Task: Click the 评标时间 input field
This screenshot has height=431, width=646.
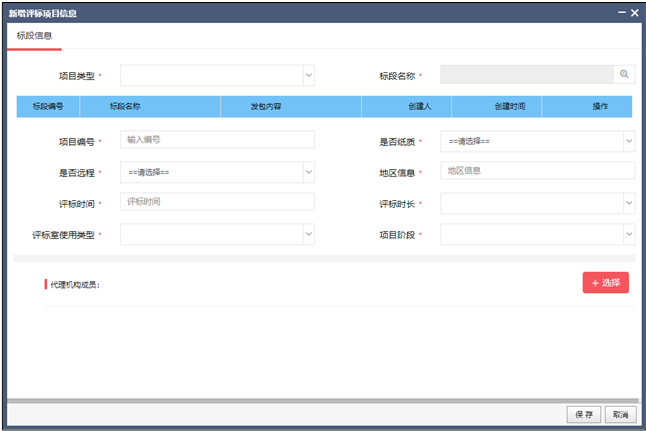Action: click(x=217, y=202)
